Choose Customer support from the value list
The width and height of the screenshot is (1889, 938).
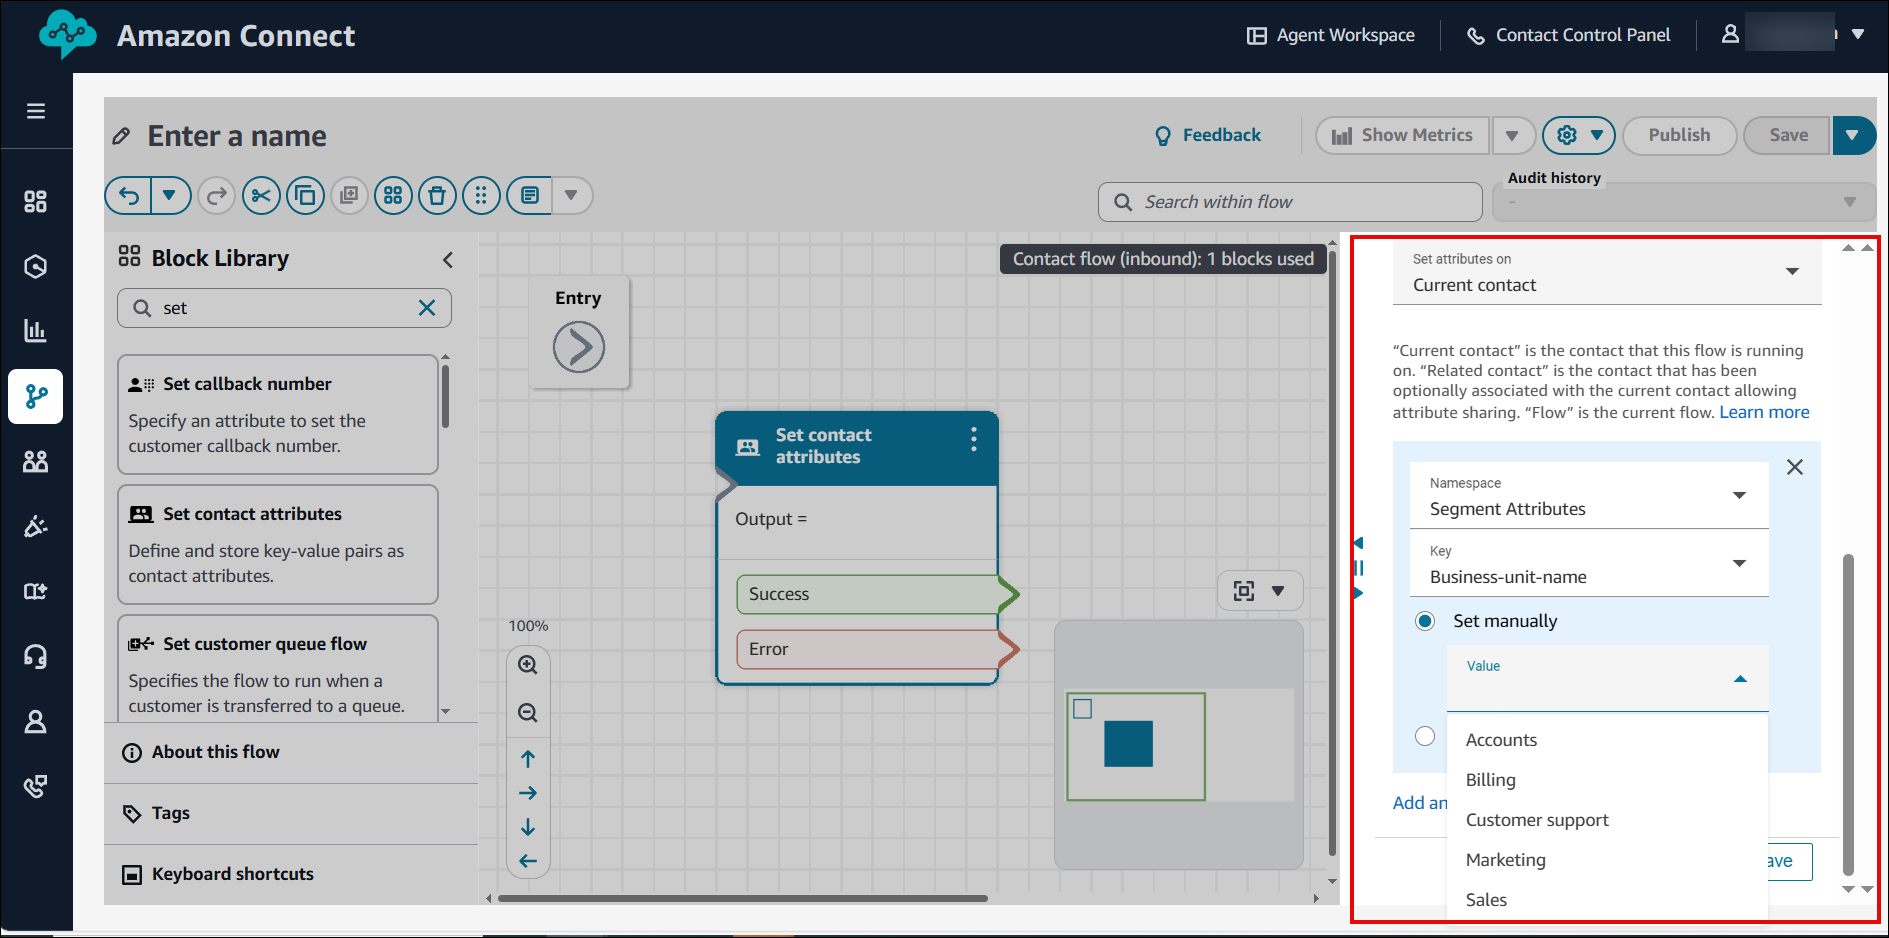[1537, 820]
